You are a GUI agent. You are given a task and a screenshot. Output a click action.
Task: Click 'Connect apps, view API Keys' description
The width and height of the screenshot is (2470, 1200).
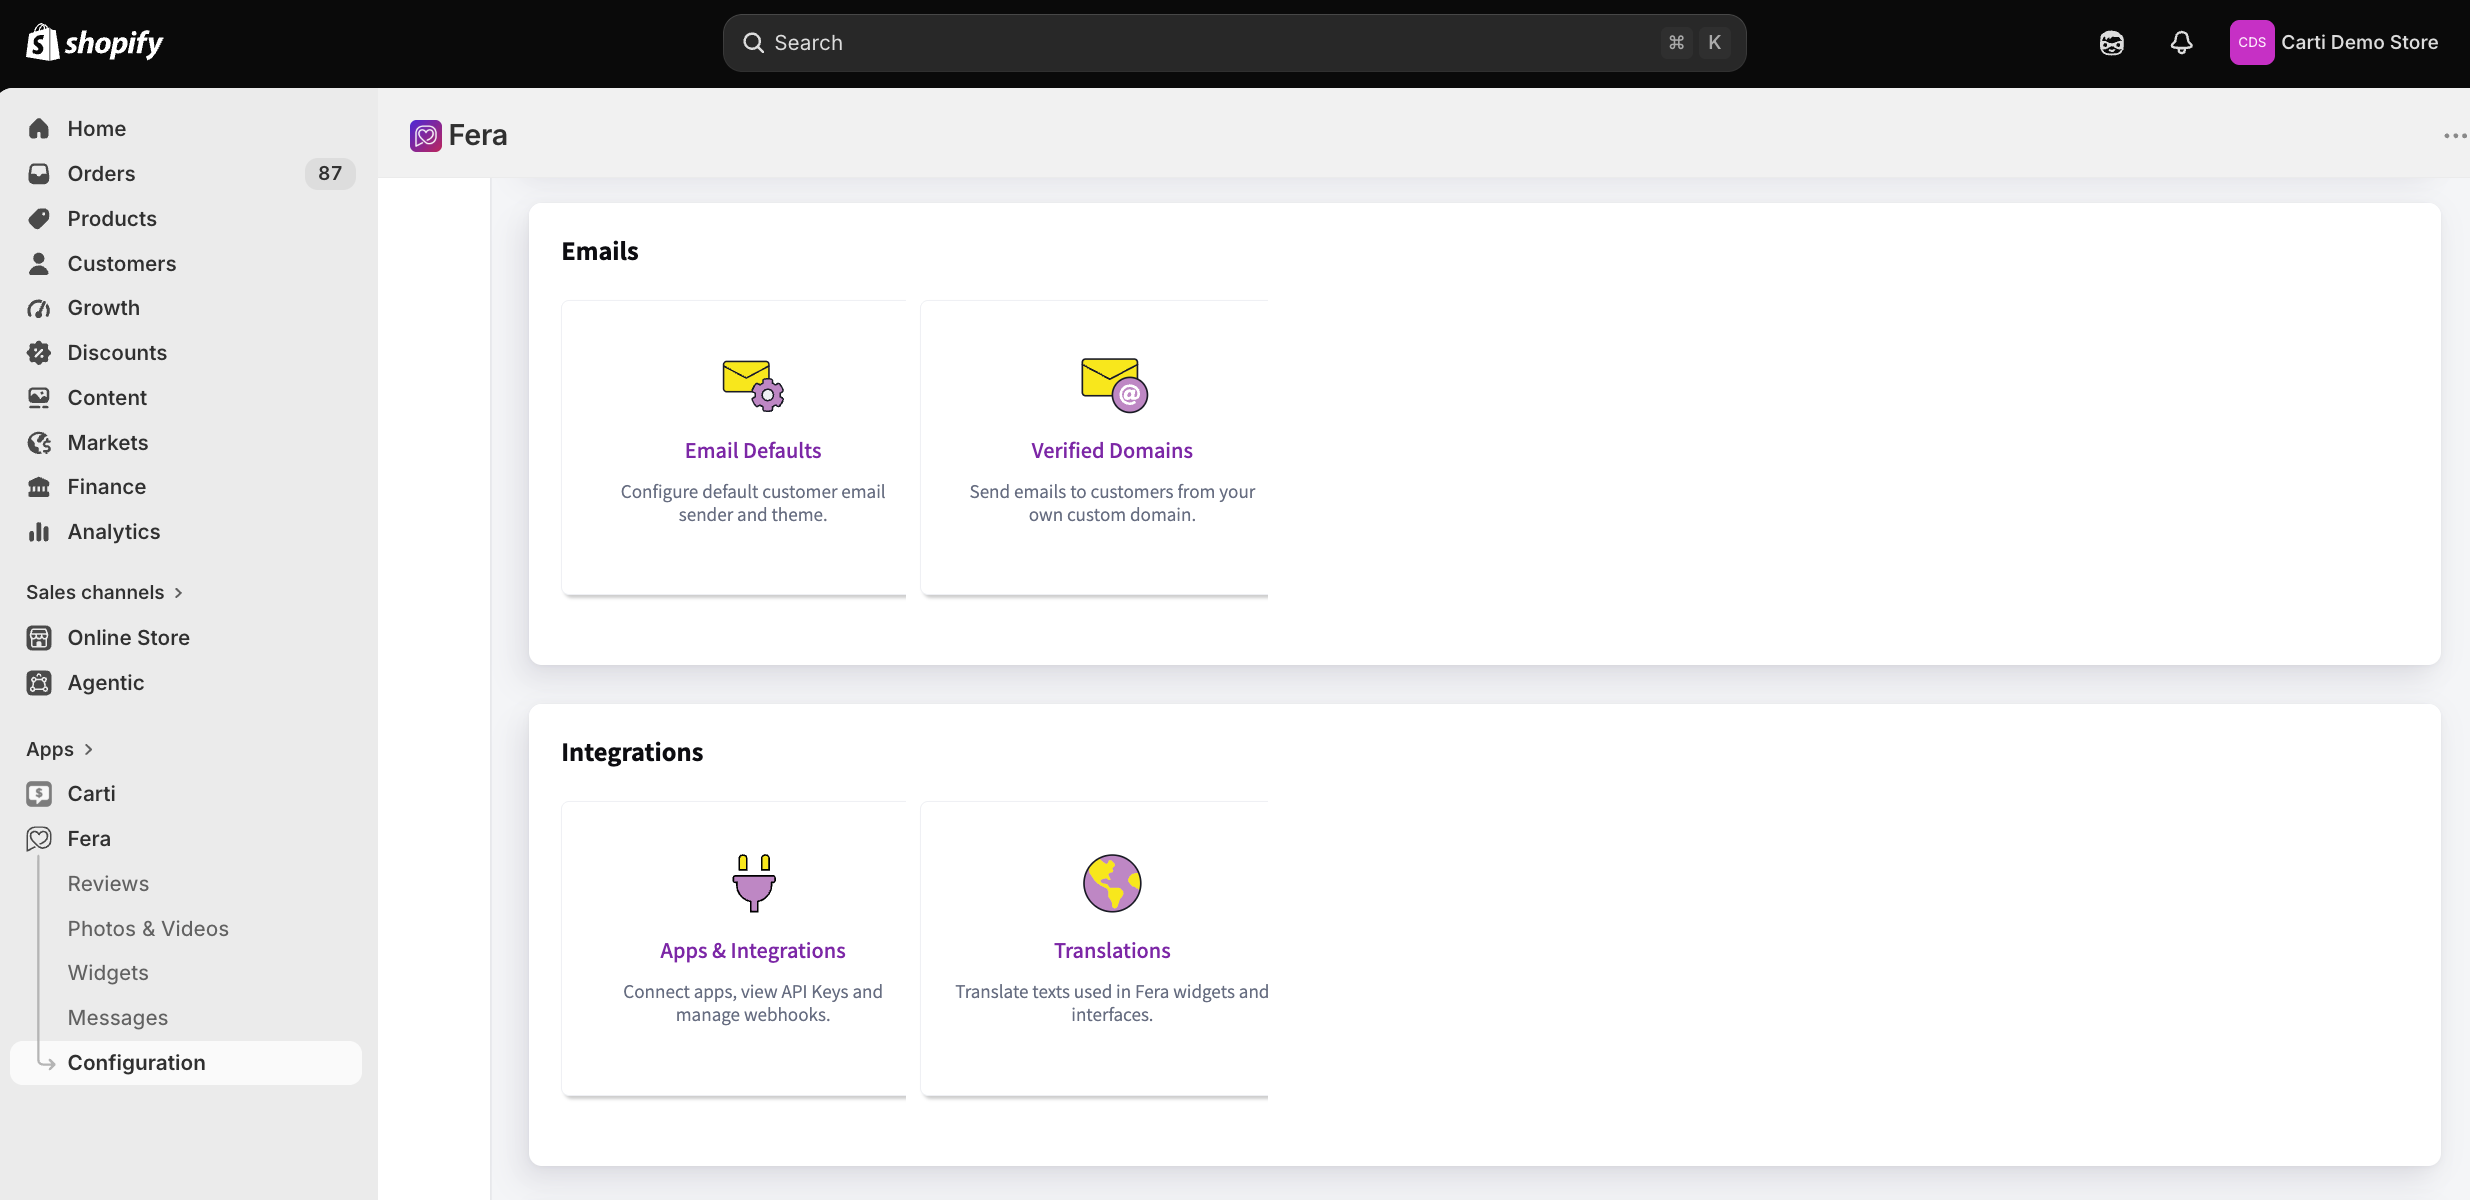(x=753, y=1003)
